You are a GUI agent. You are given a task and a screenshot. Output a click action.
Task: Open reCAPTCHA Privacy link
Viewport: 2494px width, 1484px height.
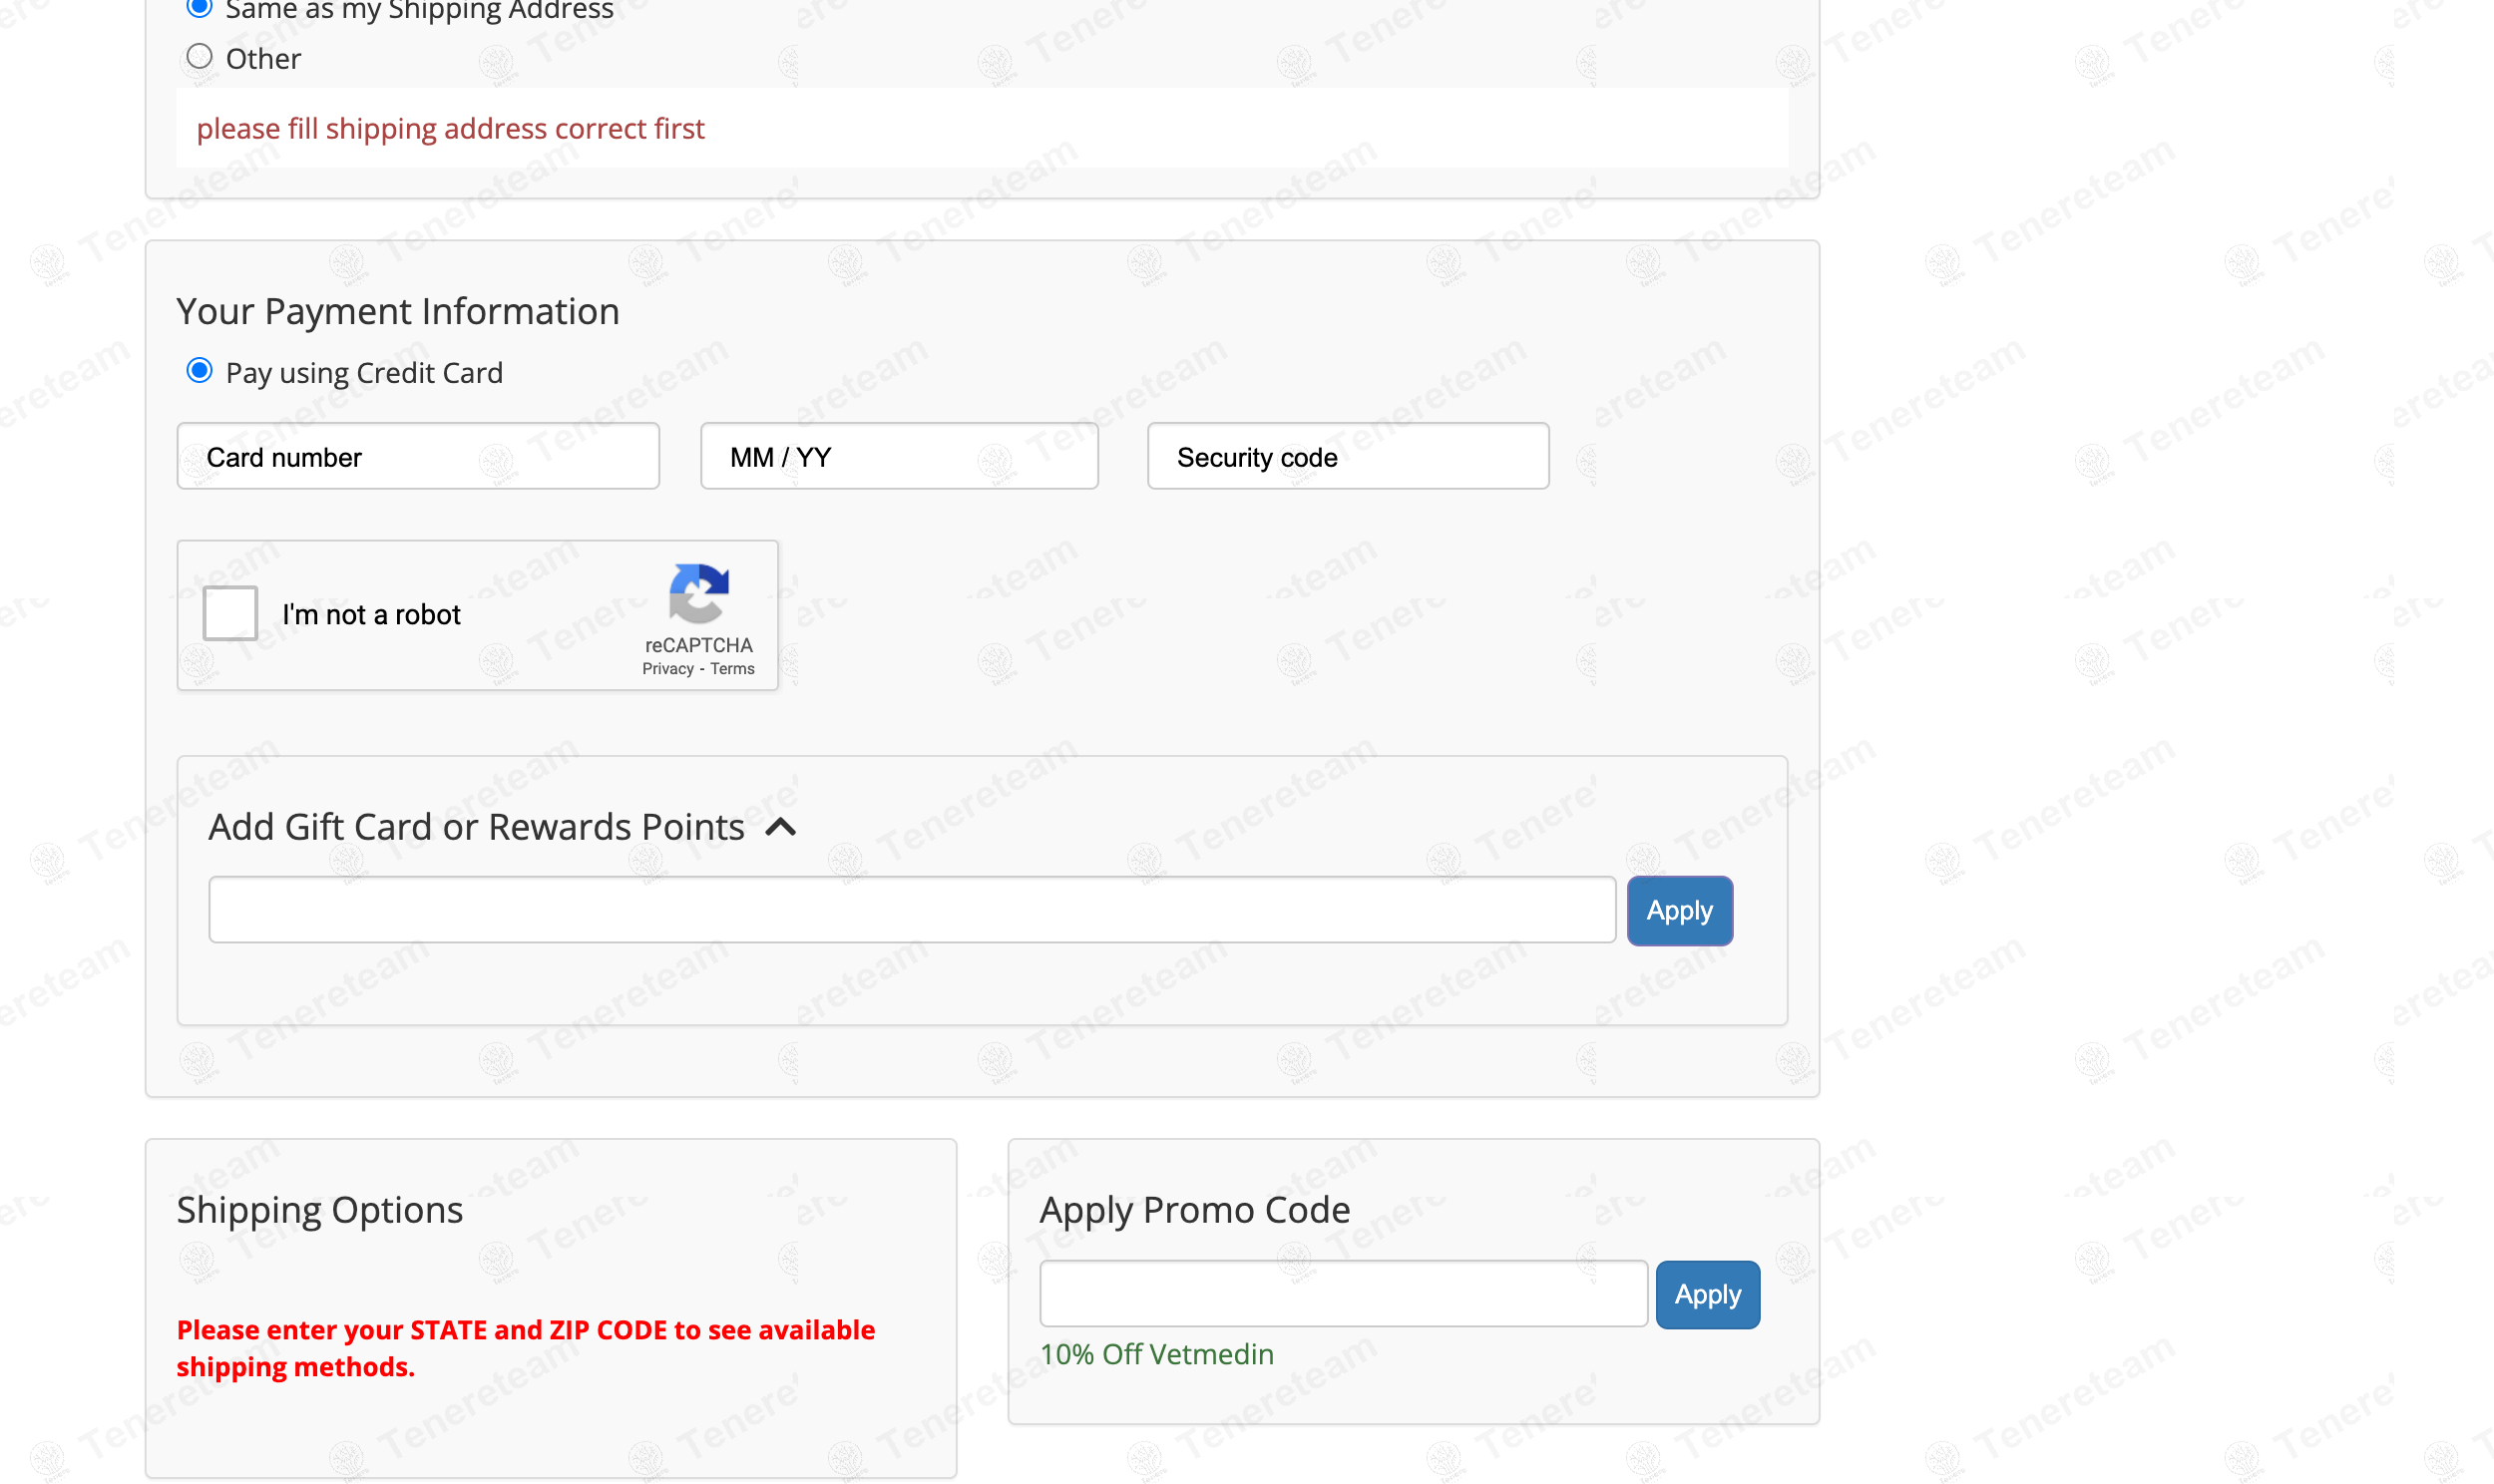tap(667, 669)
